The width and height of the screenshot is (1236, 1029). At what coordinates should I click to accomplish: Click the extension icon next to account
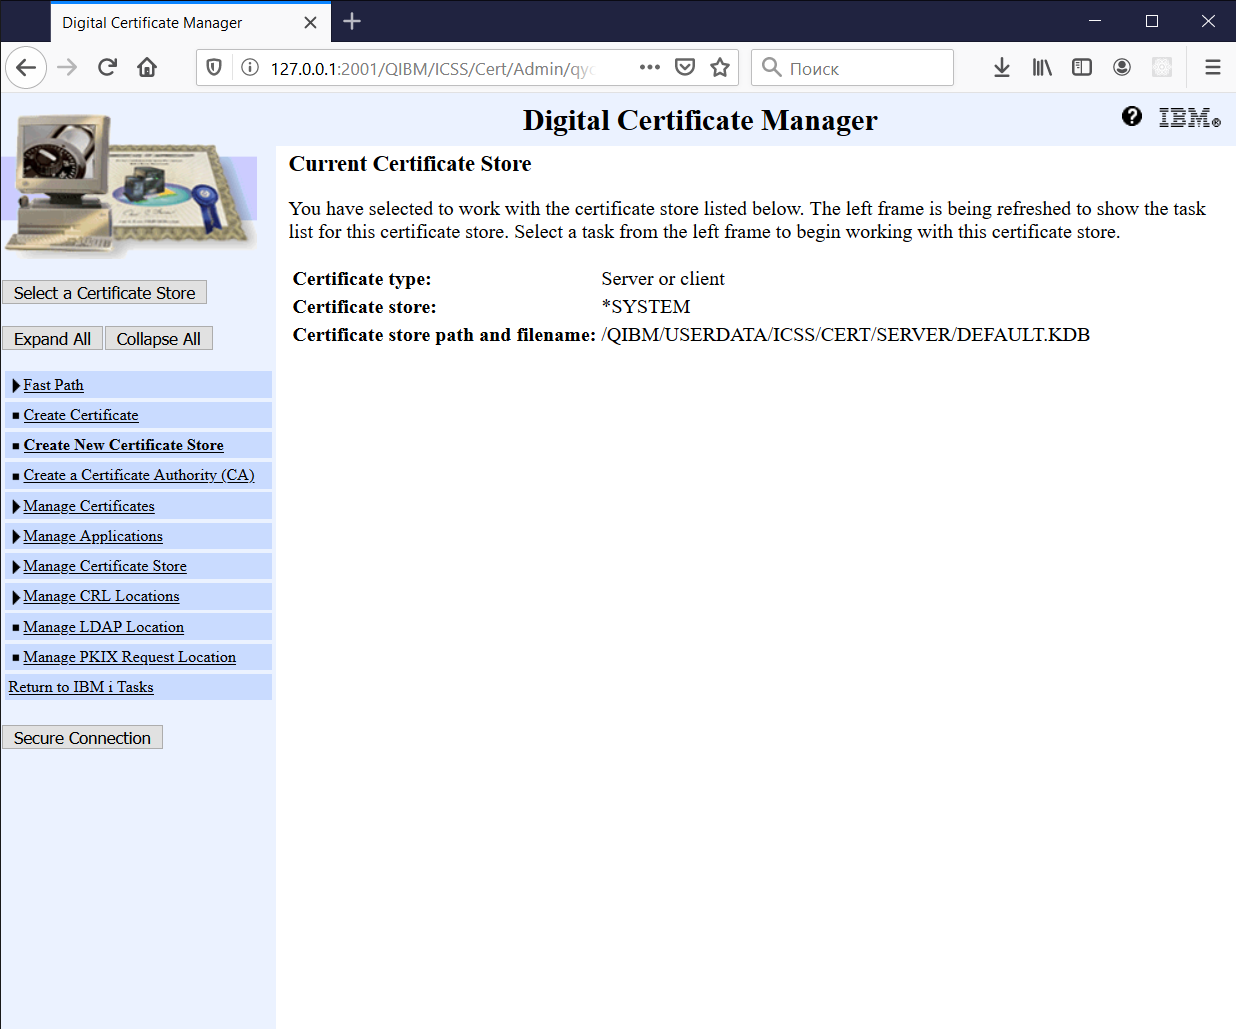pyautogui.click(x=1162, y=68)
